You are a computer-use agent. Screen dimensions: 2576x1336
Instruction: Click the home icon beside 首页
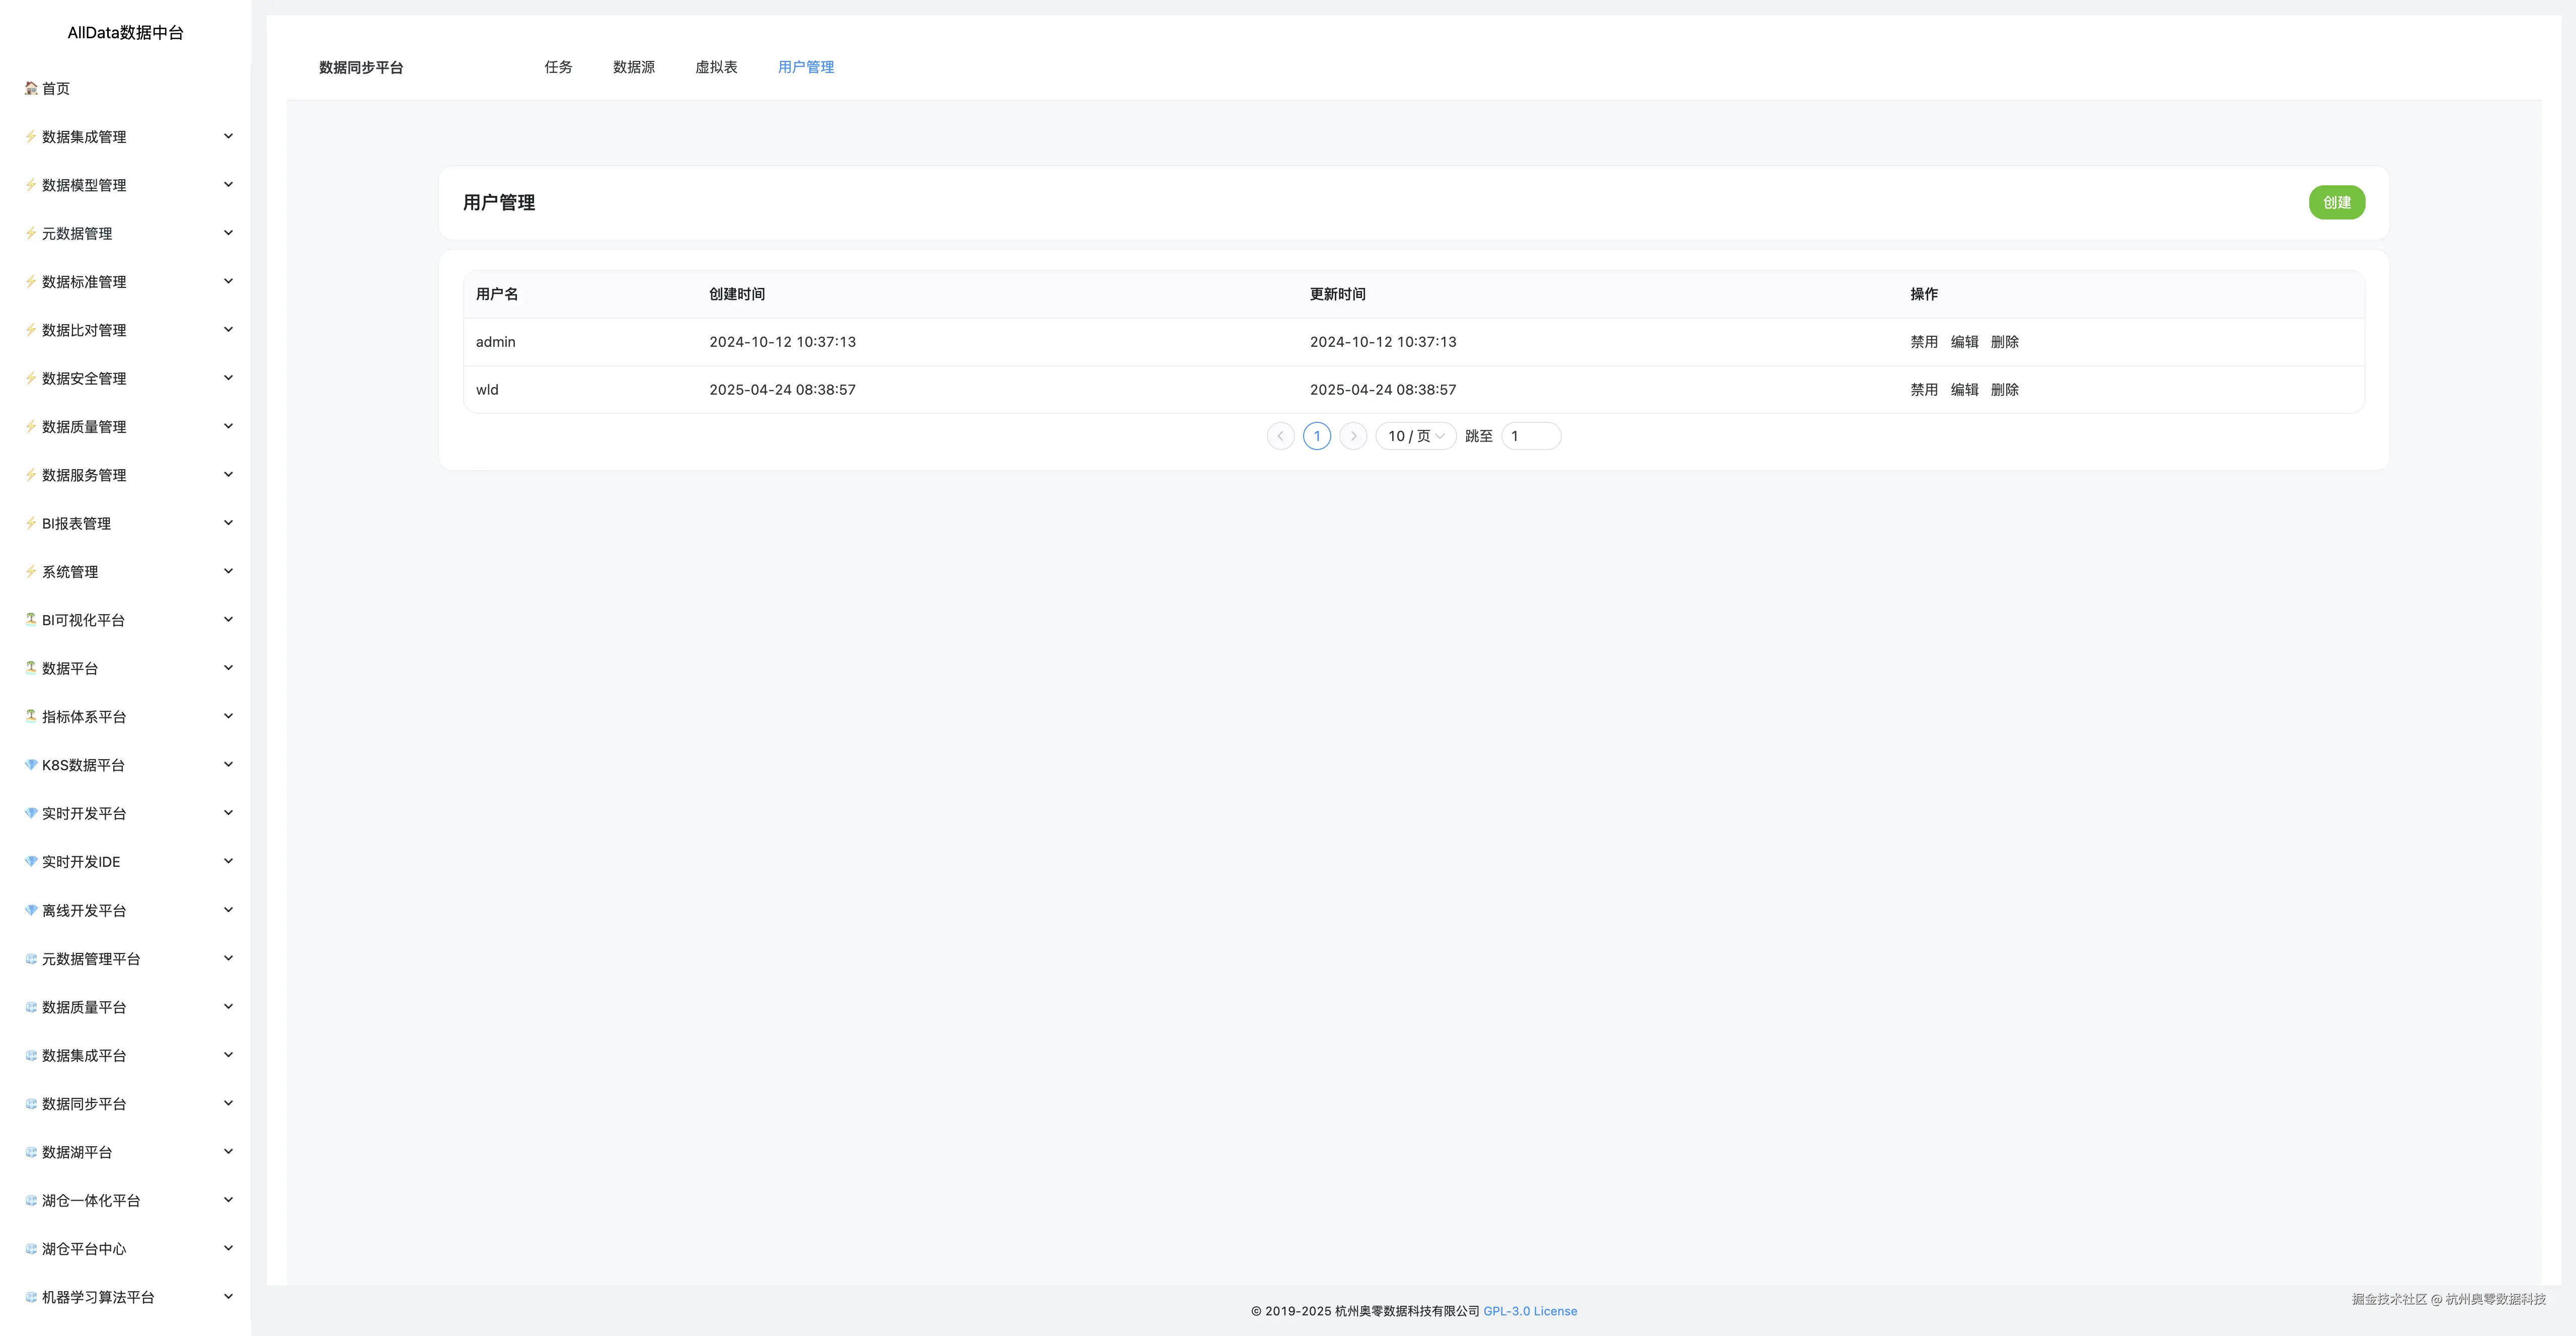[x=31, y=88]
